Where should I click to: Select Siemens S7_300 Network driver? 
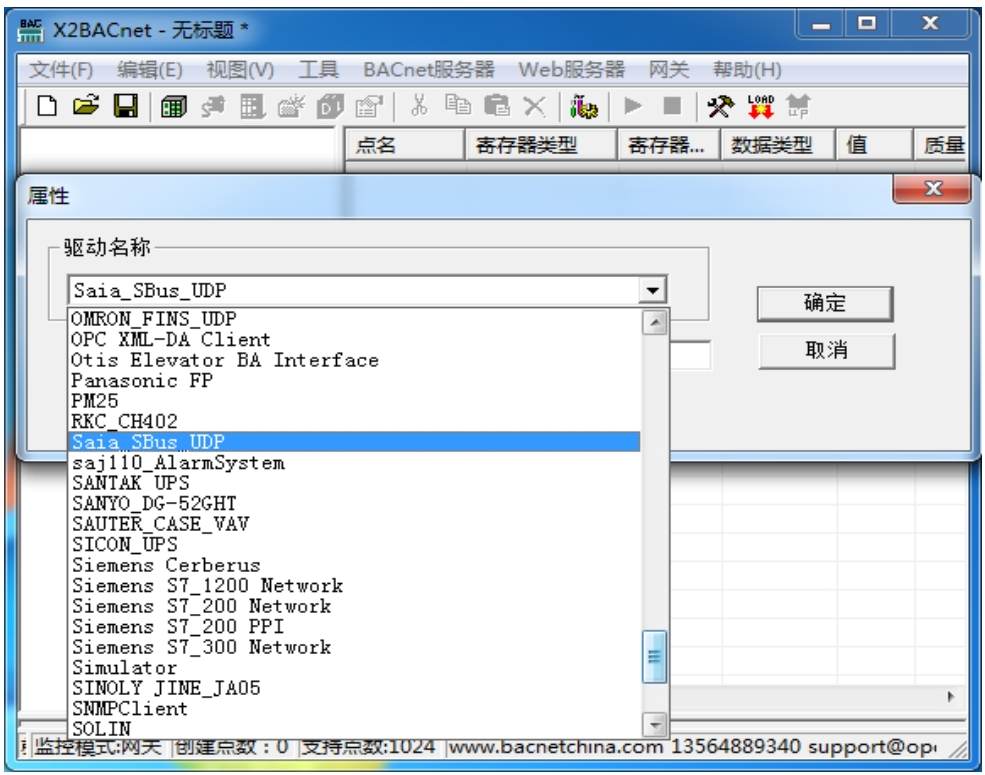[354, 647]
